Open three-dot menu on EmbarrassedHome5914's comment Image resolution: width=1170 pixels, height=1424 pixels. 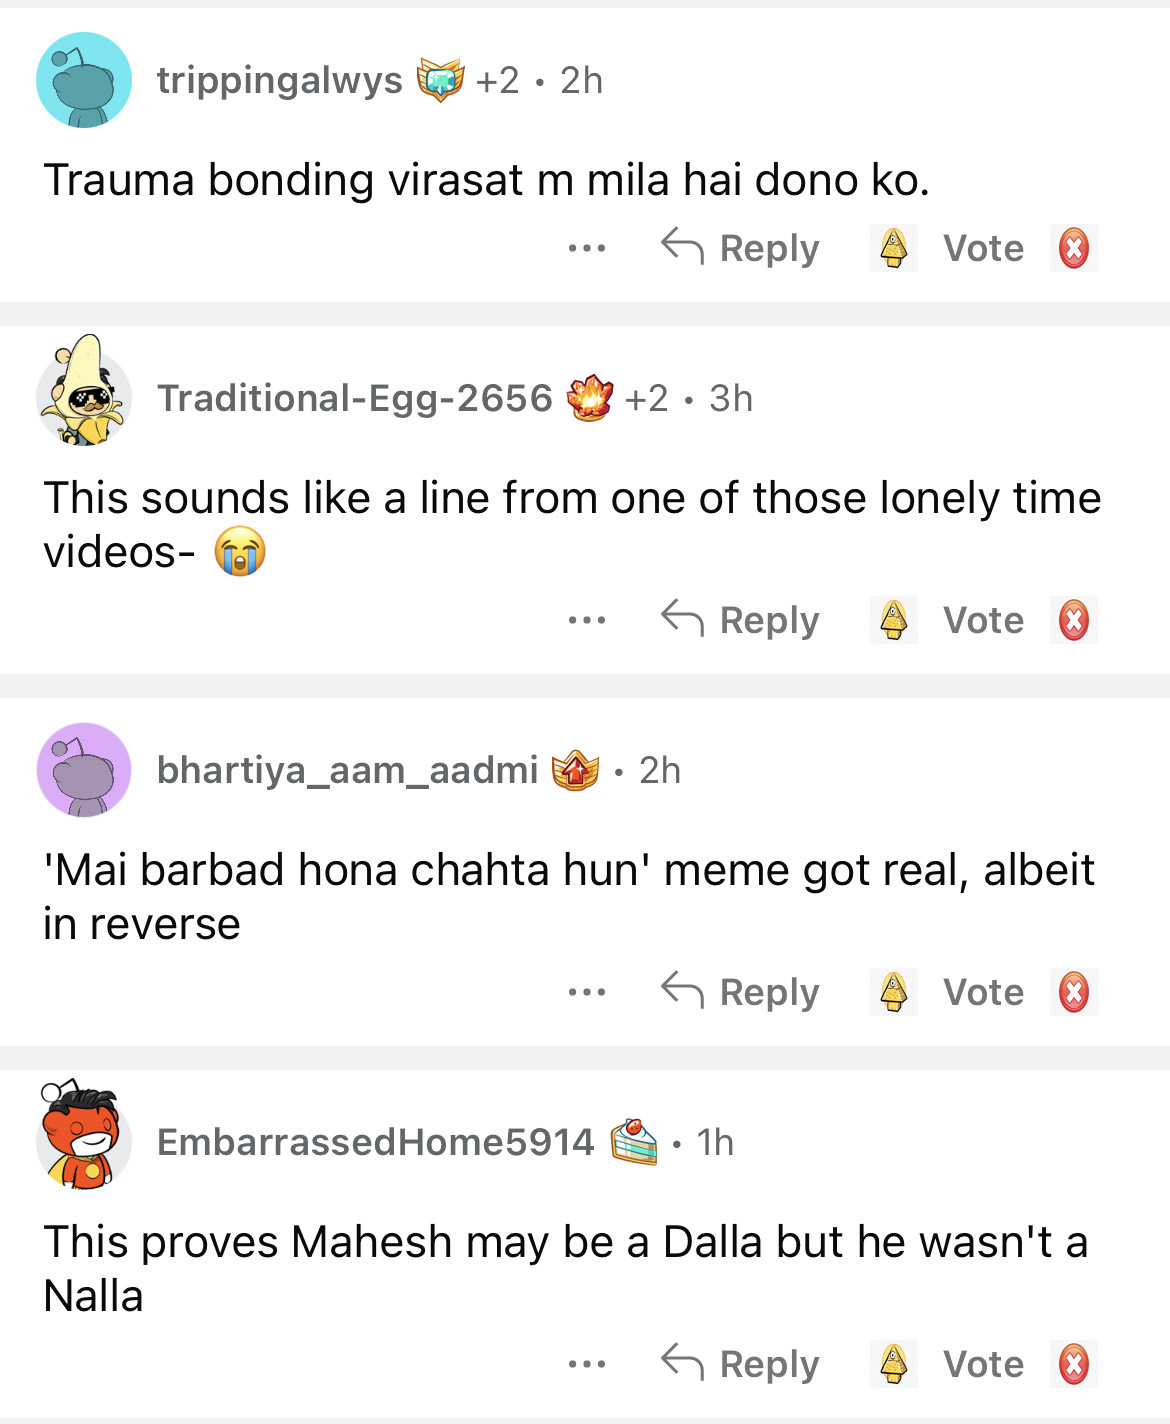587,1364
